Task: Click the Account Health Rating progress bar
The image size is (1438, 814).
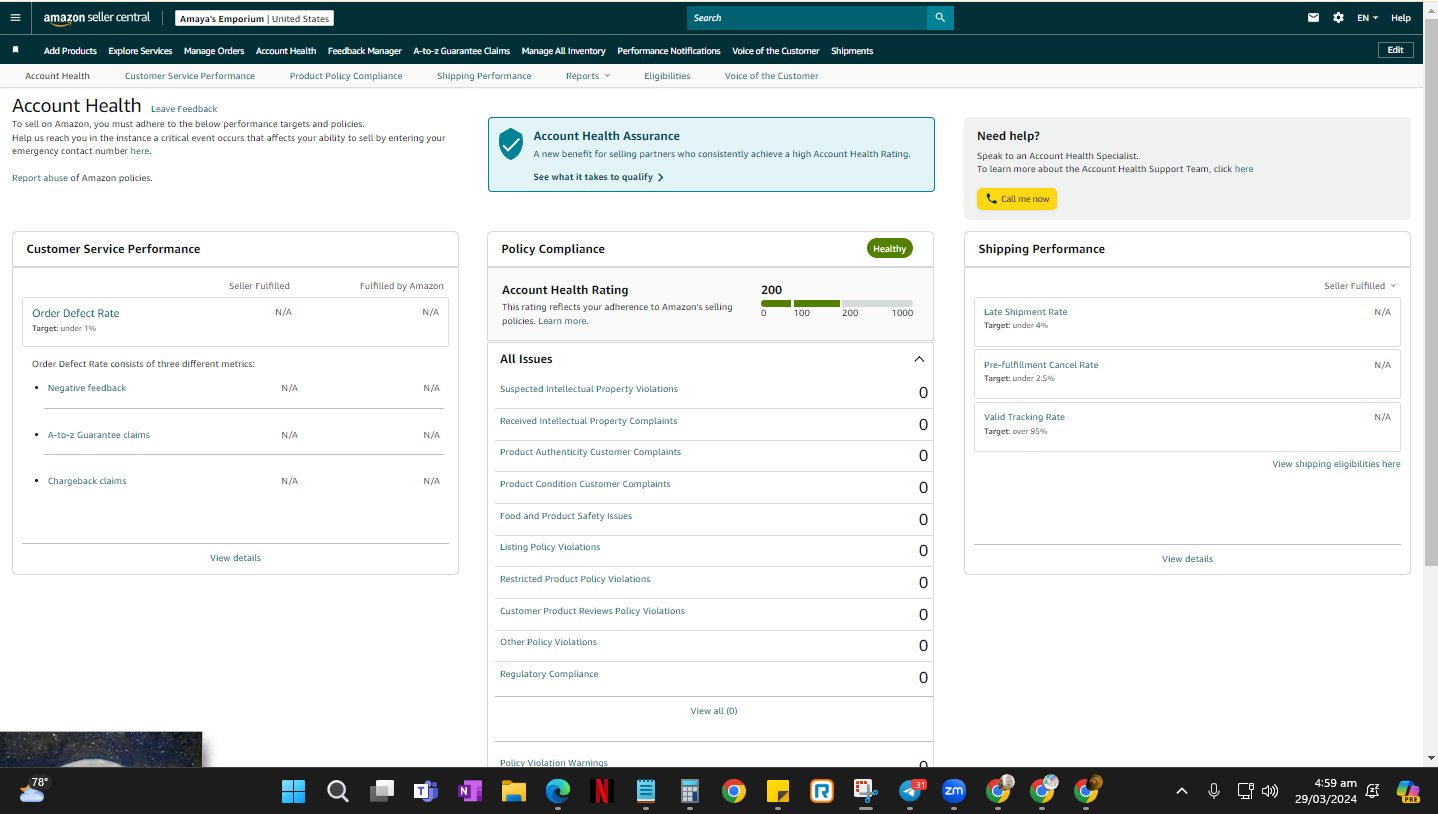Action: (x=837, y=303)
